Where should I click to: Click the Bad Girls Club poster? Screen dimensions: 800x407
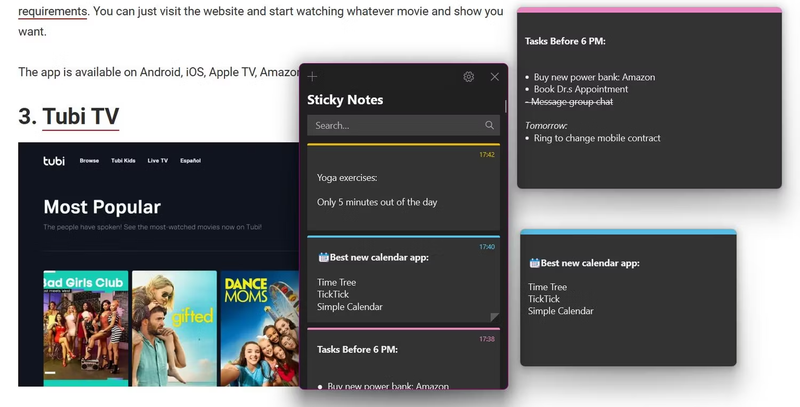86,328
